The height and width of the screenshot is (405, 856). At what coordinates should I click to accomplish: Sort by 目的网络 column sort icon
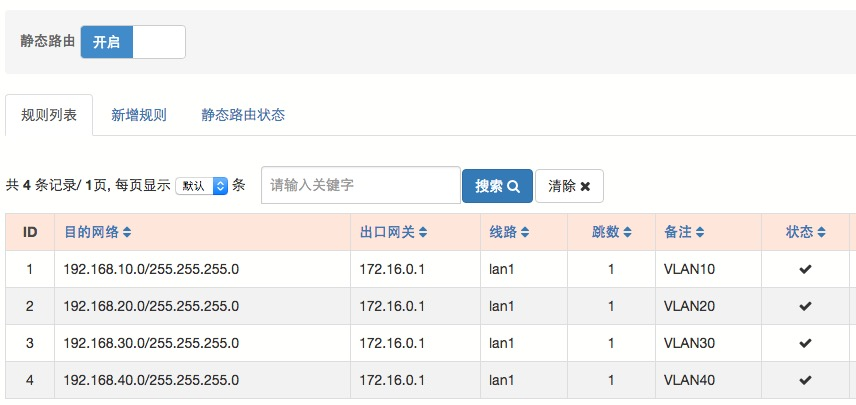[127, 232]
